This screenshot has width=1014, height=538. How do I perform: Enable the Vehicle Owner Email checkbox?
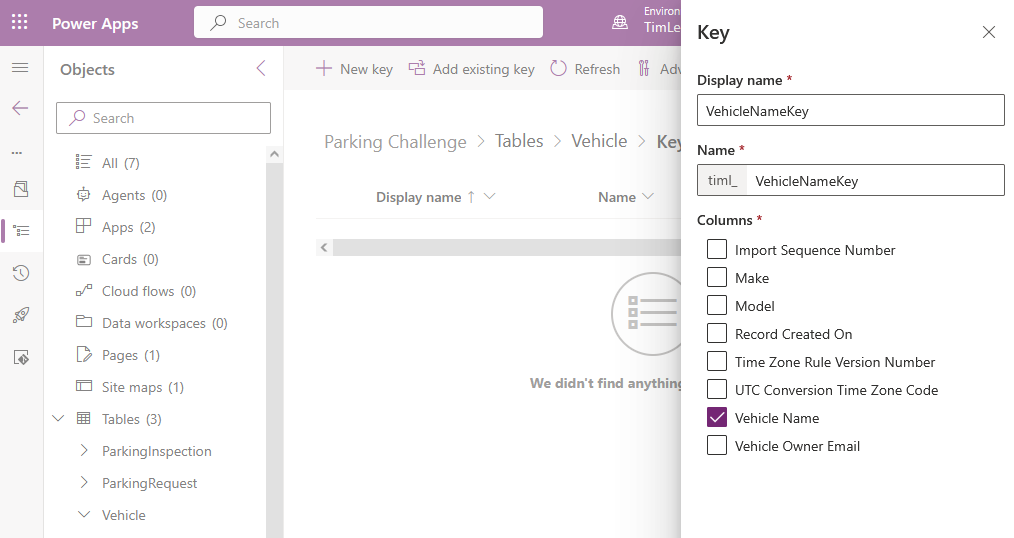click(717, 446)
